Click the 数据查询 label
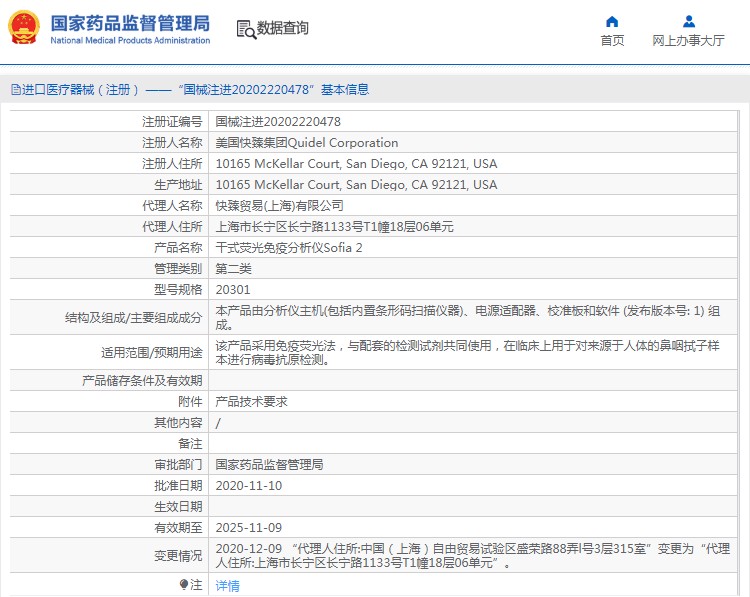Image resolution: width=750 pixels, height=597 pixels. (283, 28)
